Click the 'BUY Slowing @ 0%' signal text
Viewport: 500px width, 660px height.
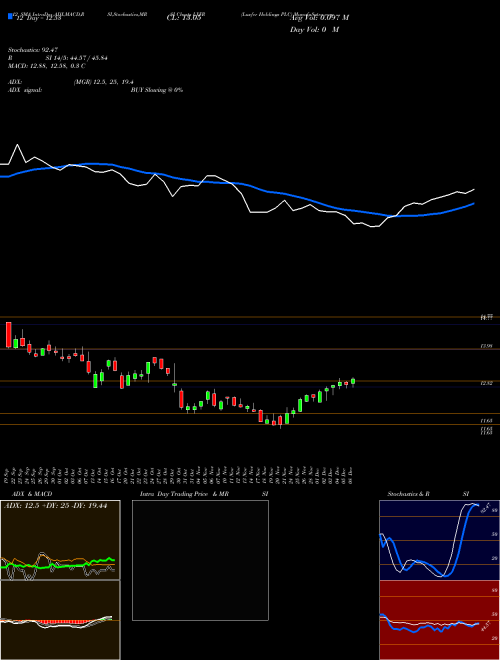click(157, 90)
